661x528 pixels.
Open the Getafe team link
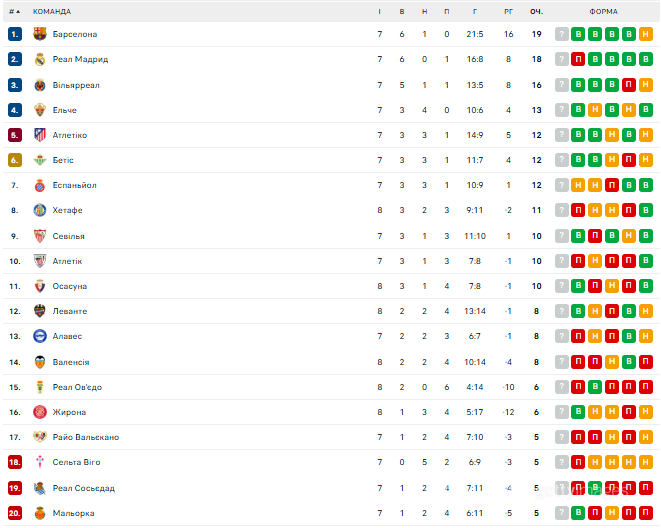(x=67, y=210)
